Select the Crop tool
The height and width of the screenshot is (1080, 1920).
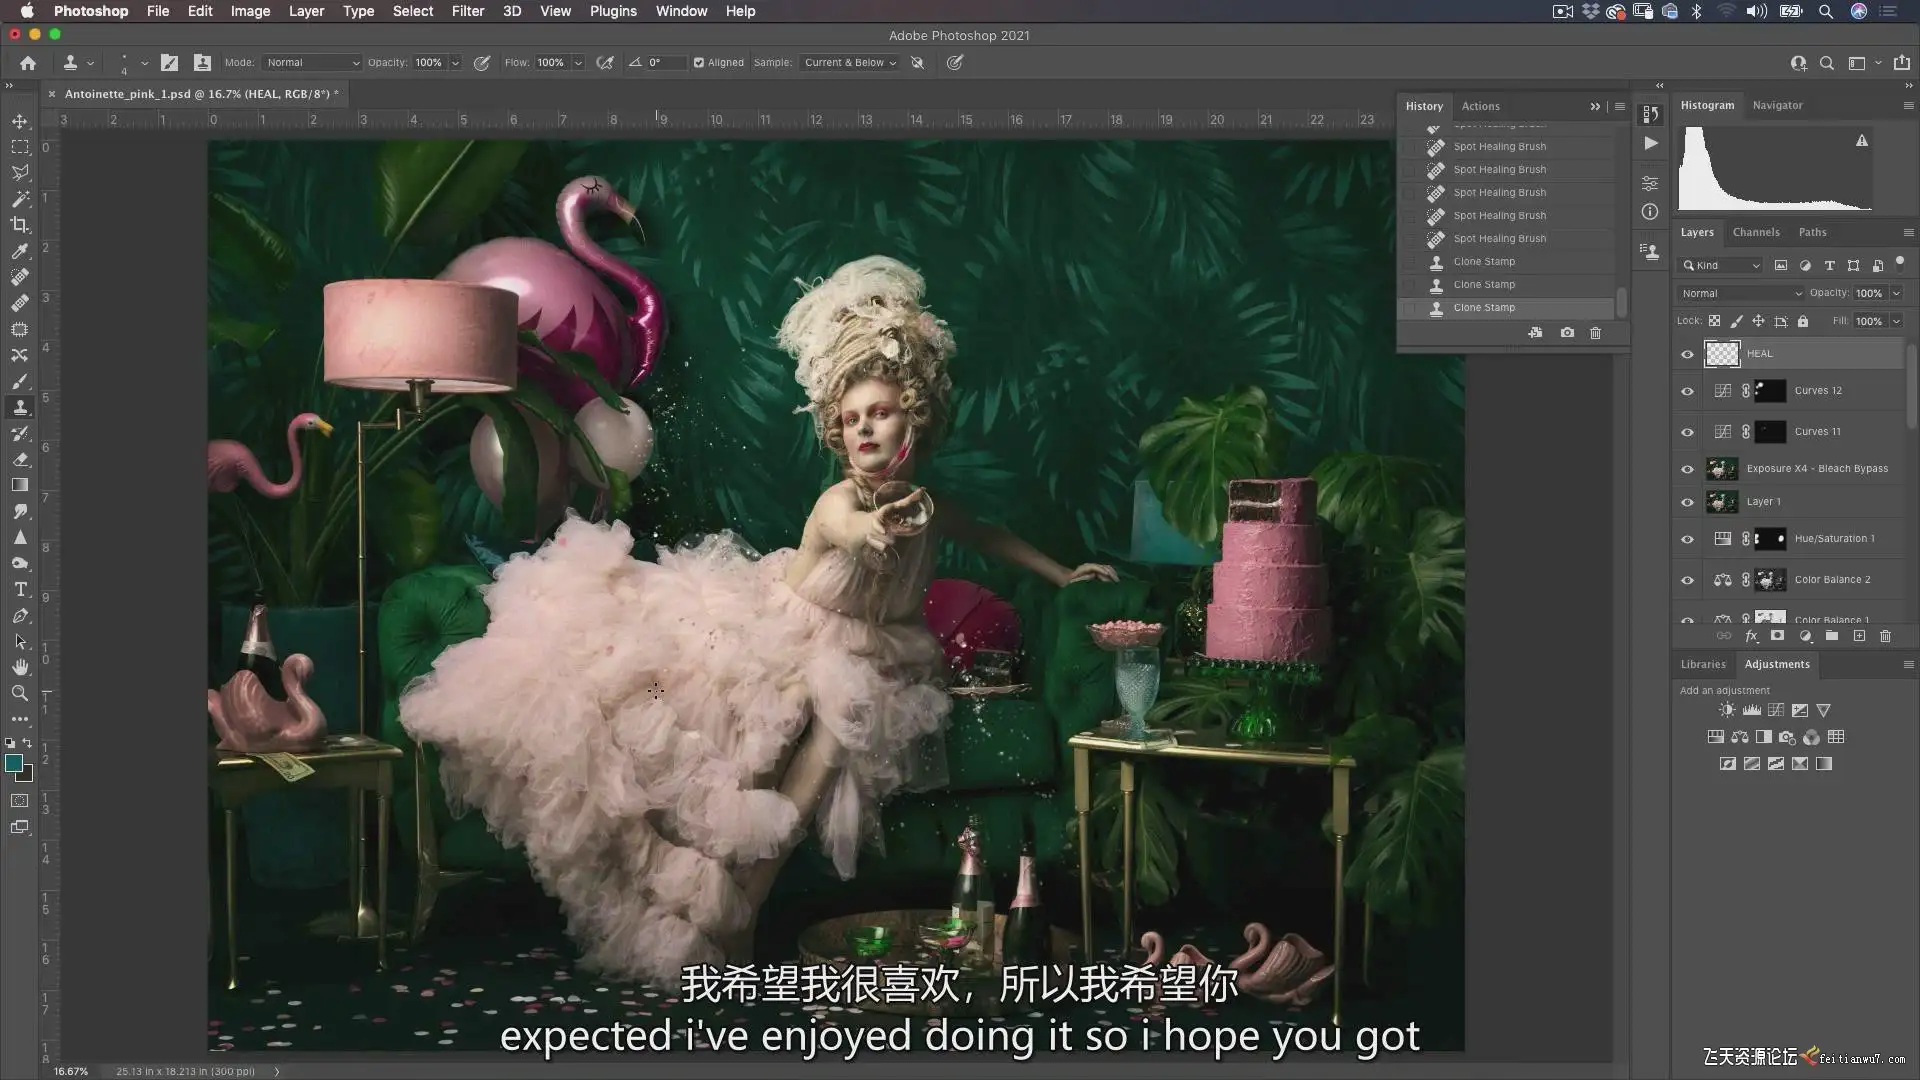point(20,225)
